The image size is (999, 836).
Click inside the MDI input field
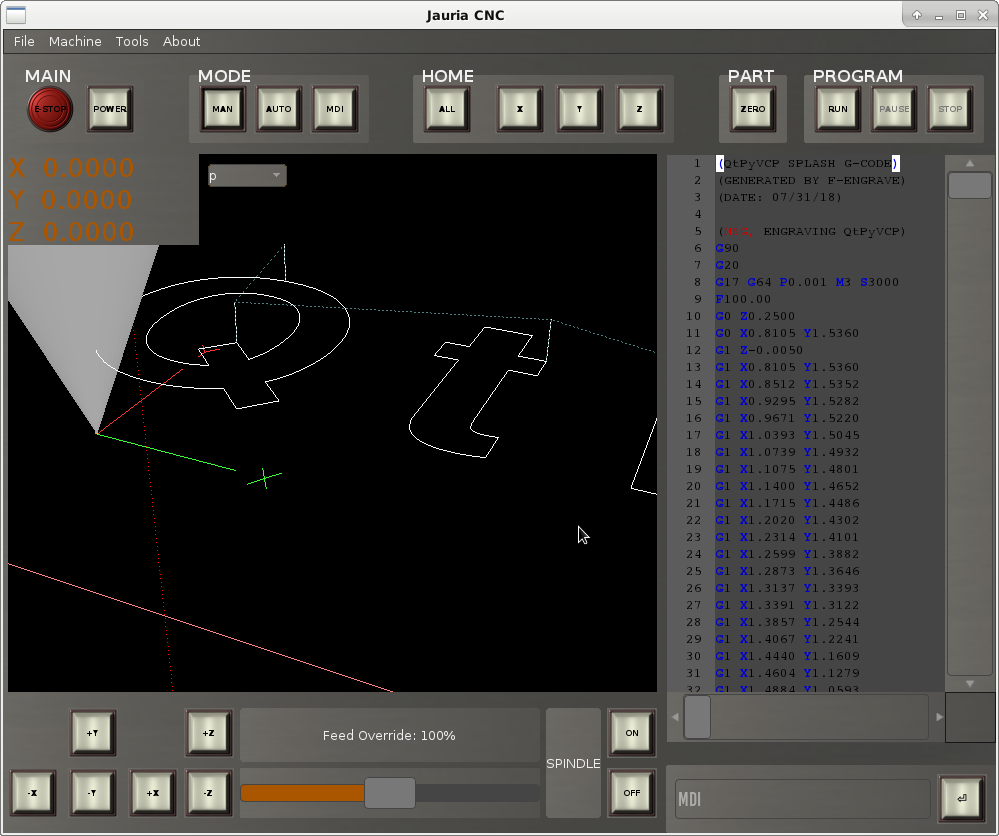(802, 799)
